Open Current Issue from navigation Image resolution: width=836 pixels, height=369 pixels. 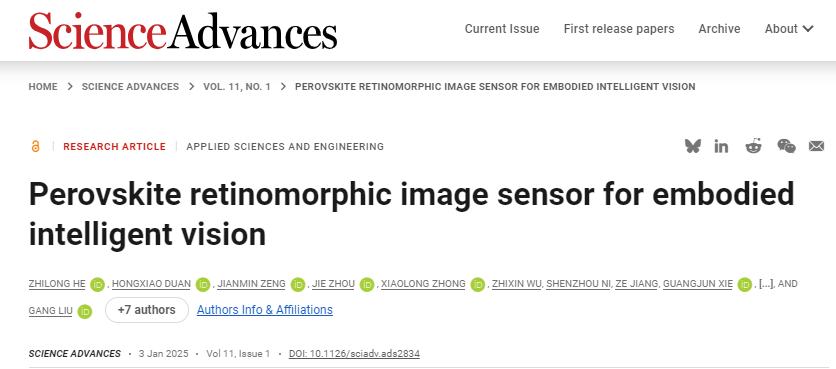click(x=502, y=29)
